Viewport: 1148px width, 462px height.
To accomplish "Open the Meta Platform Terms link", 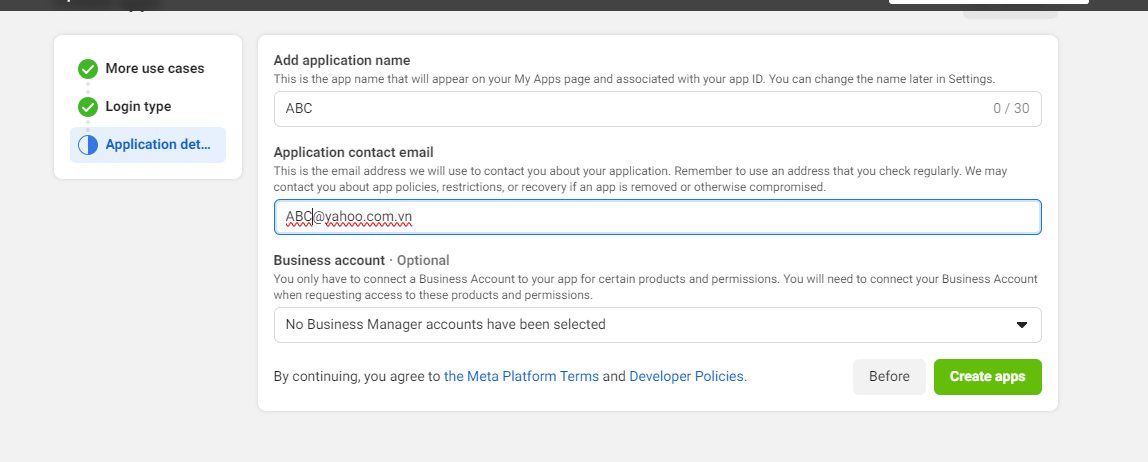I will tap(521, 377).
